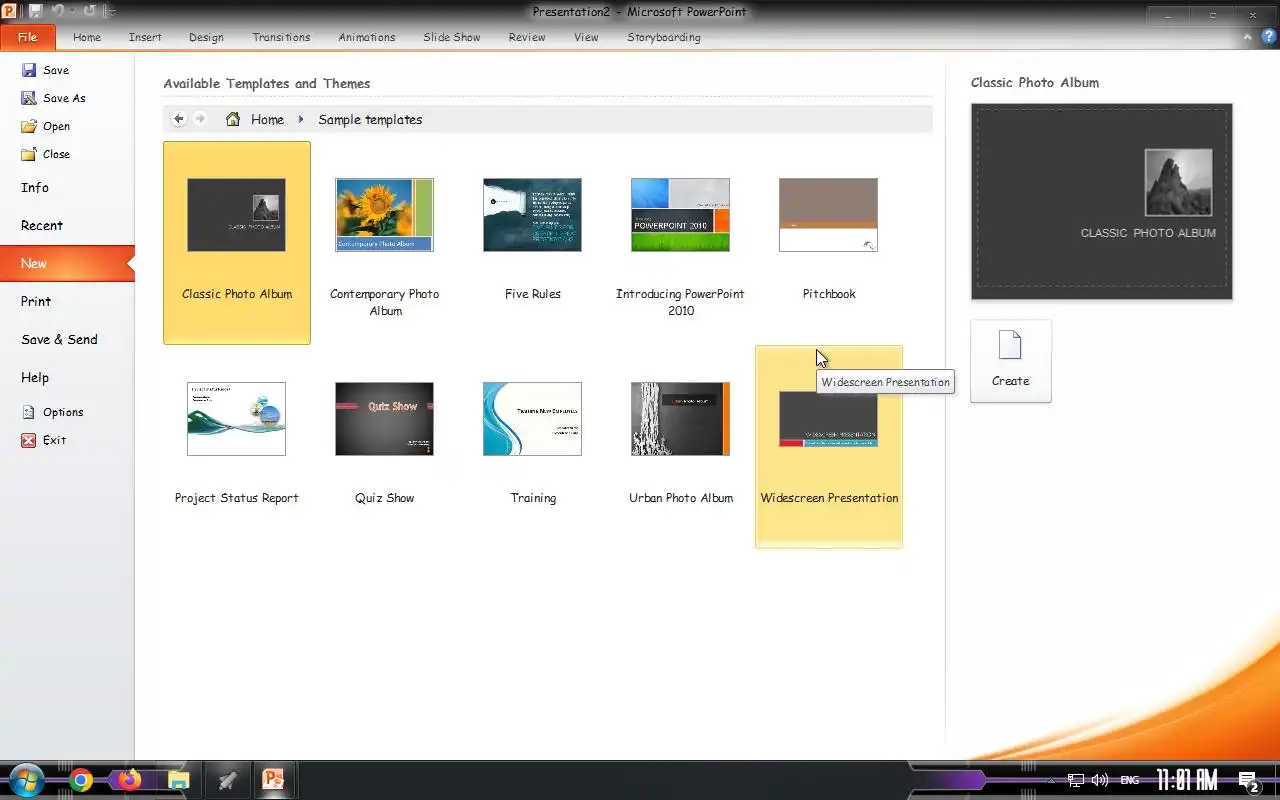Open the Slide Show ribbon tab
The image size is (1280, 800).
click(452, 38)
